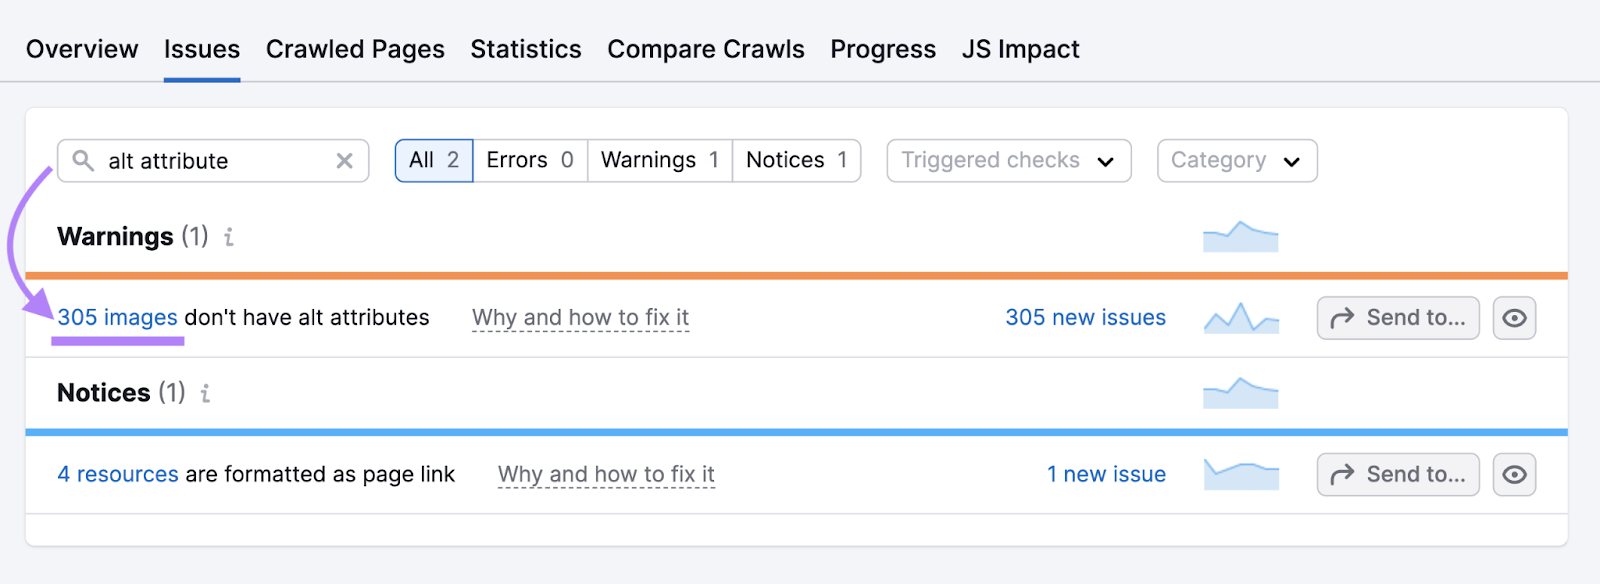Clear the search with the X icon
The image size is (1600, 584).
pyautogui.click(x=345, y=160)
